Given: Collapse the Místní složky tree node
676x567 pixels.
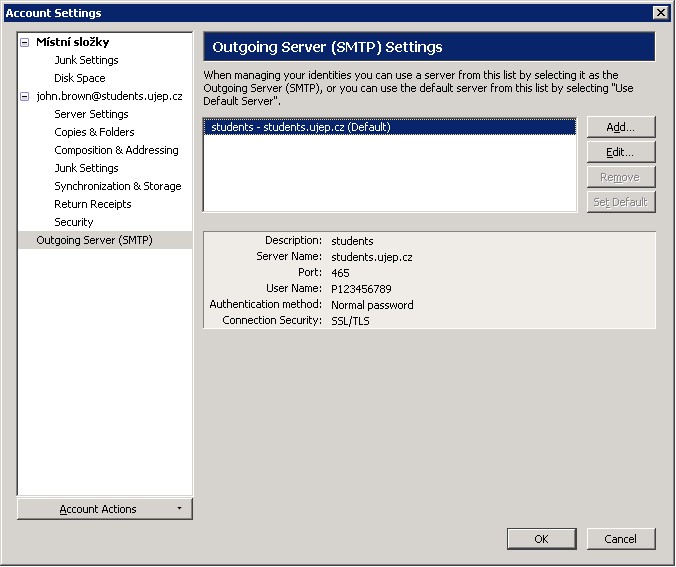Looking at the screenshot, I should (x=25, y=42).
